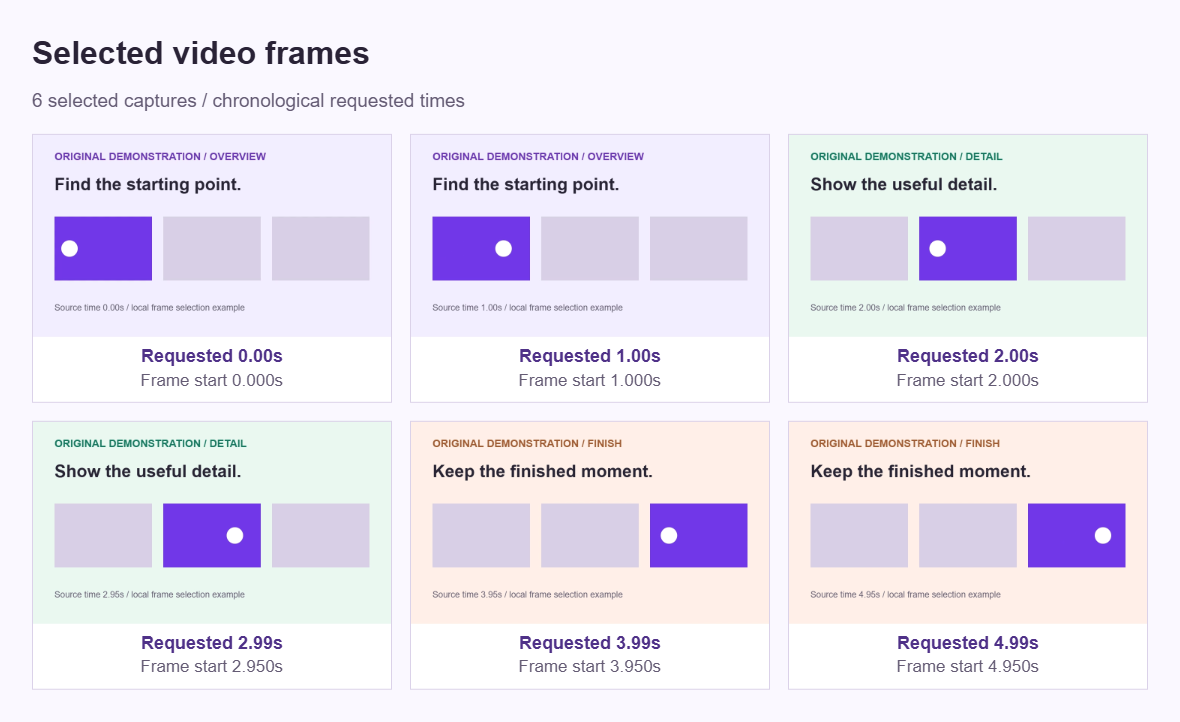
Task: Select the purple middle block in the 2.00s frame
Action: (x=968, y=248)
